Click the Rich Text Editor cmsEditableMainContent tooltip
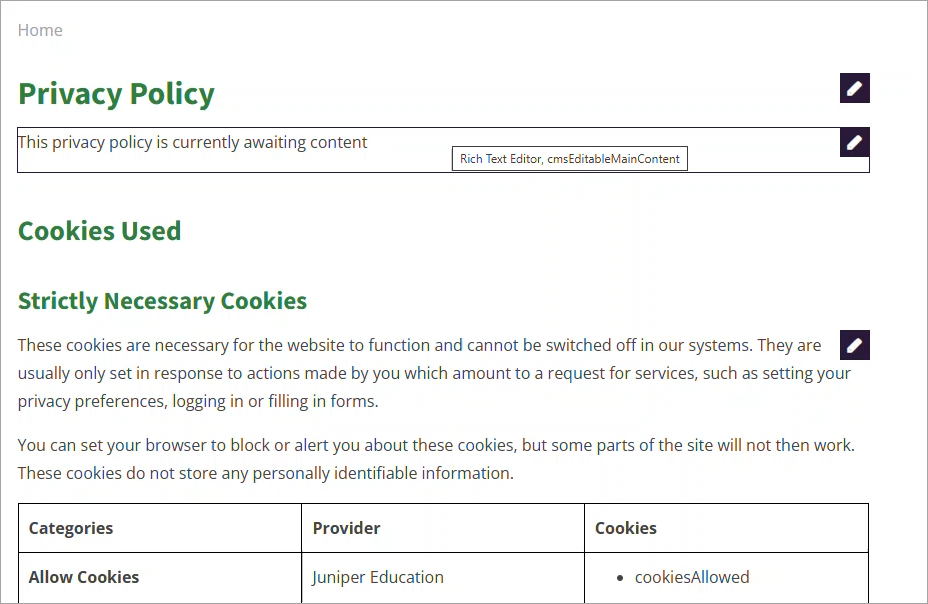 click(x=569, y=159)
